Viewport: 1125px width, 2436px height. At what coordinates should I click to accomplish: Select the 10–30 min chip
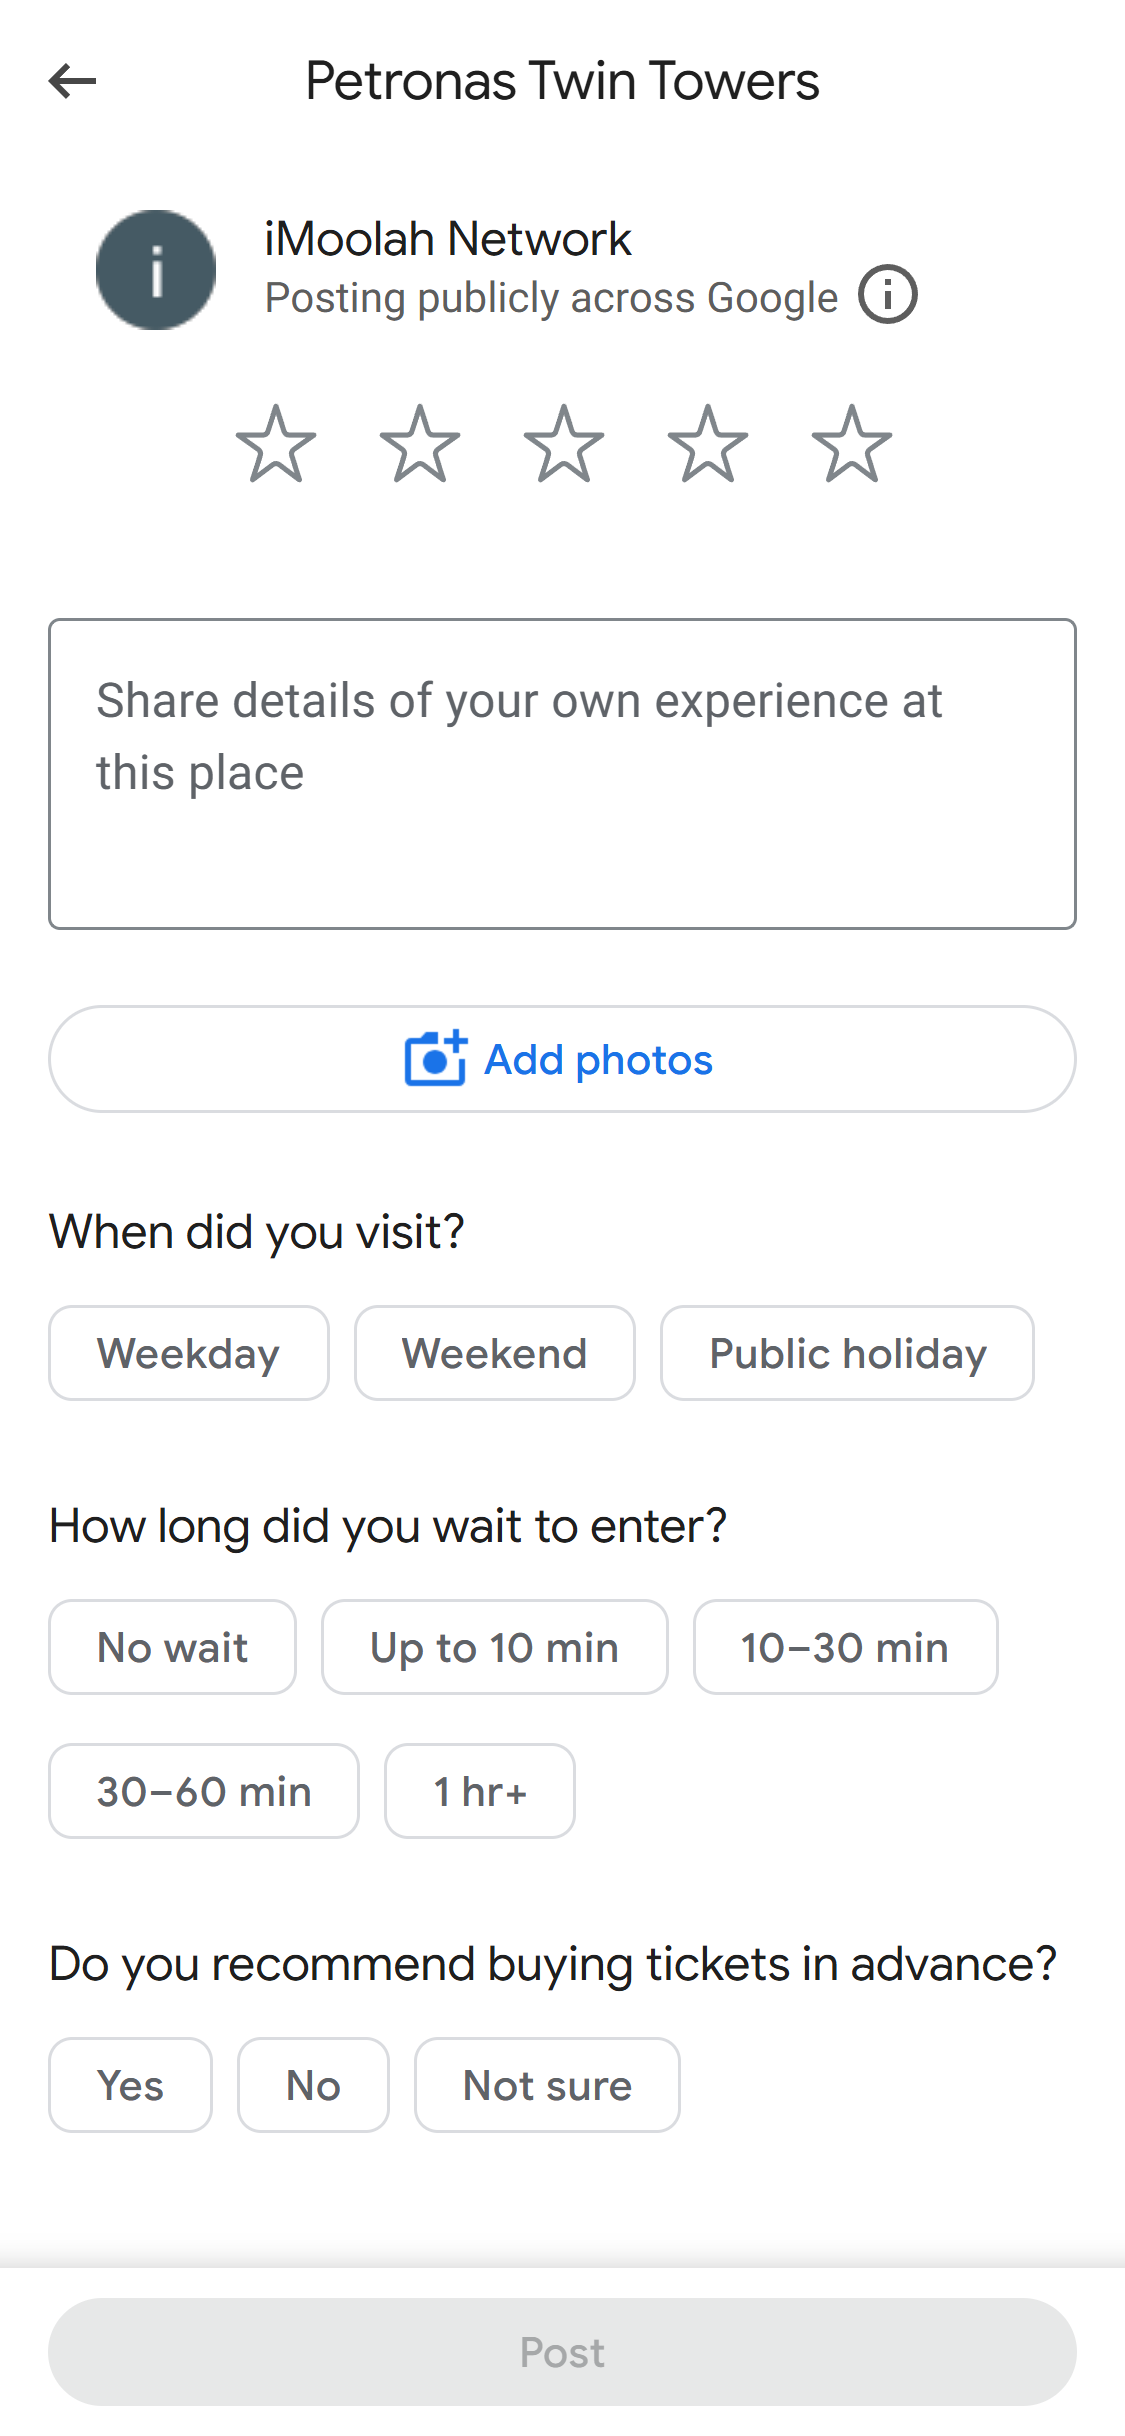846,1647
